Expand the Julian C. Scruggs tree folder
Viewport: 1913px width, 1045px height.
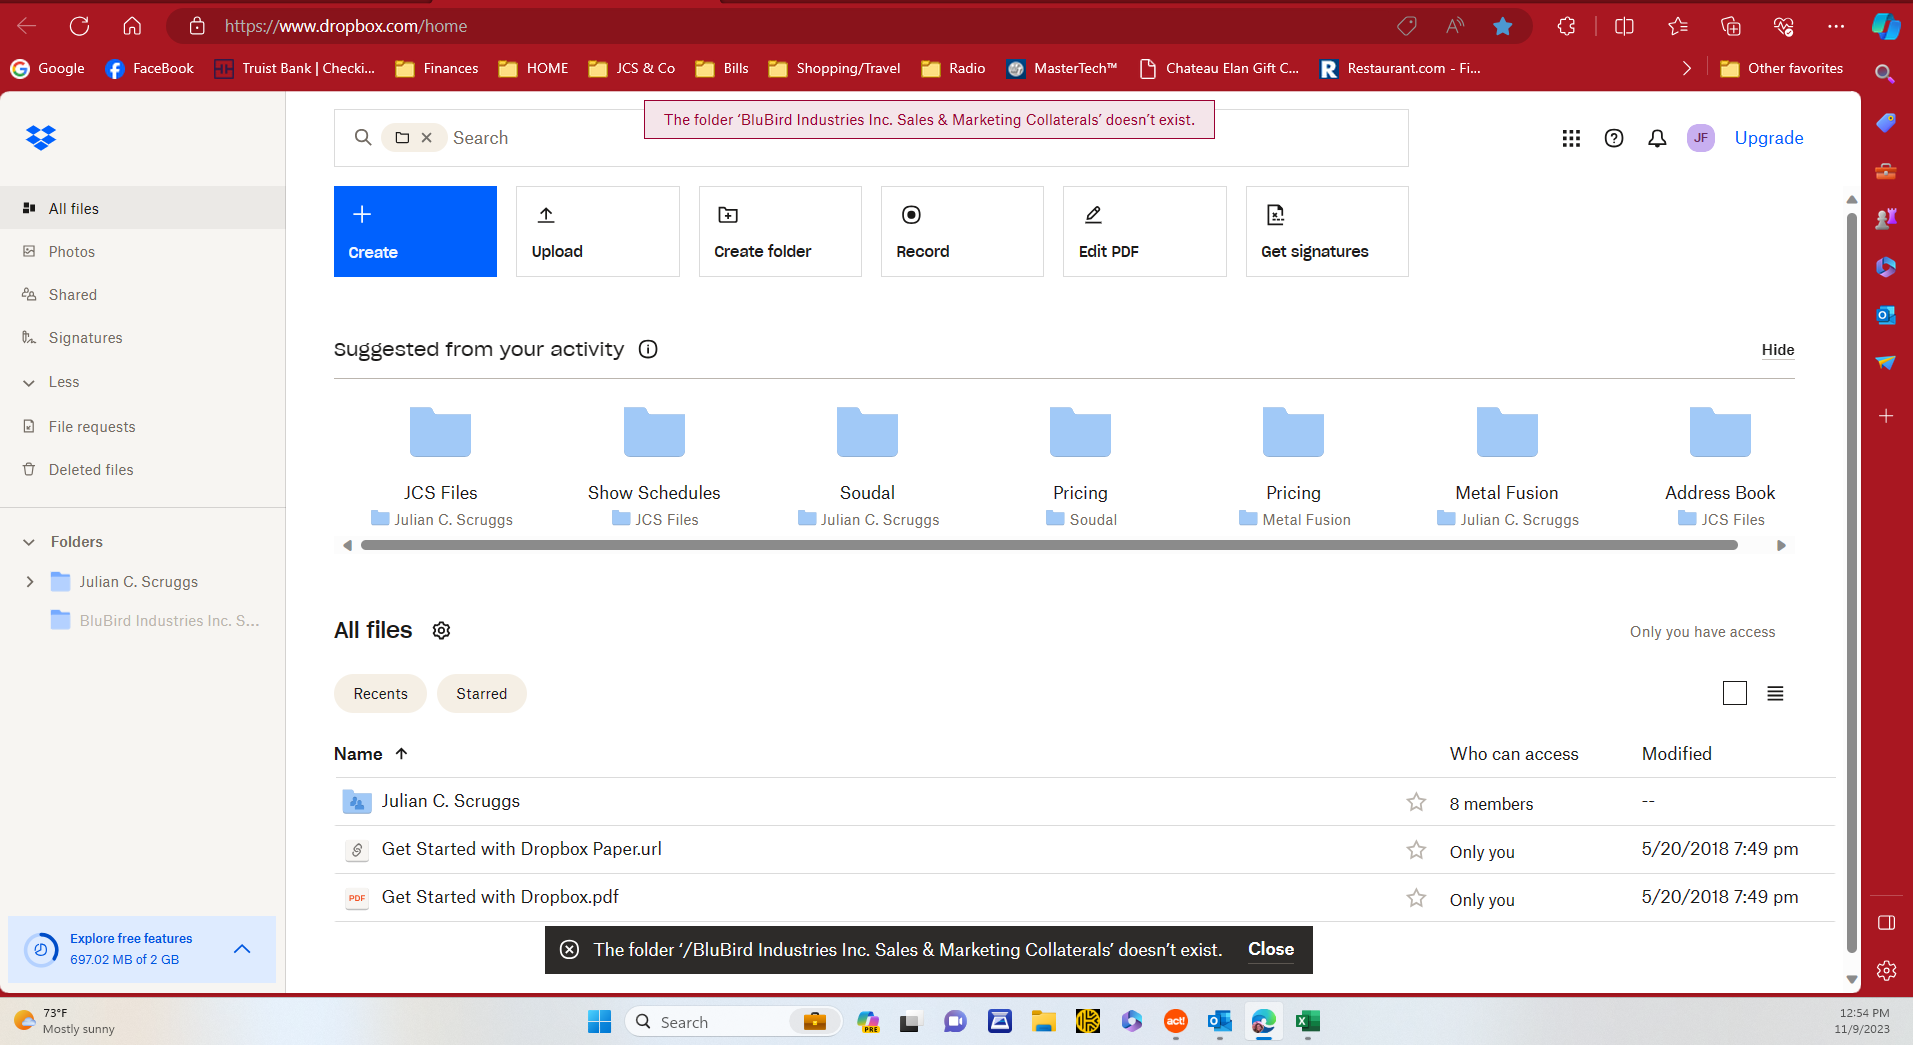[30, 581]
